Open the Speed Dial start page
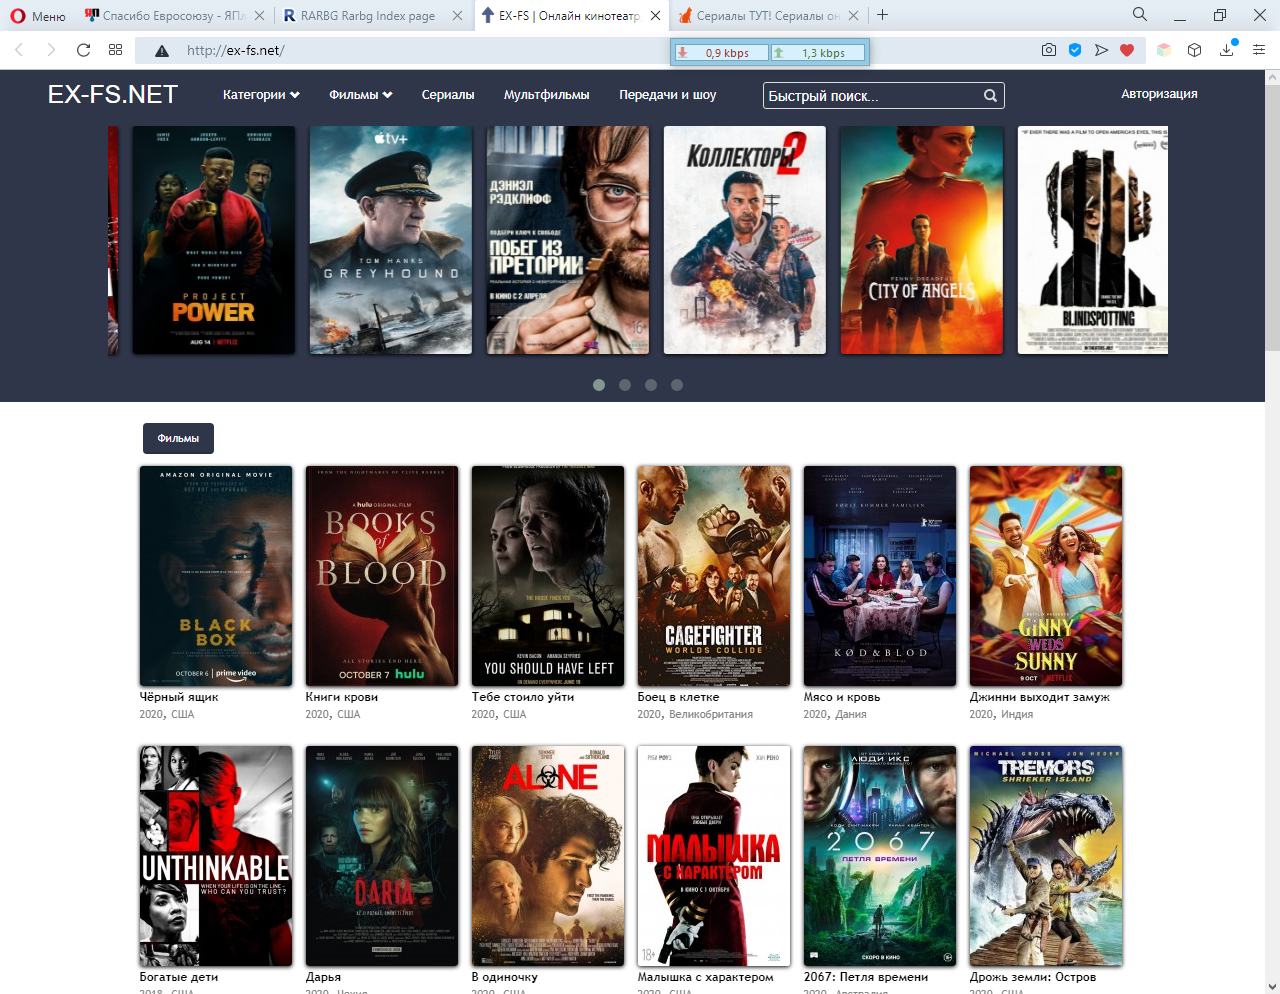 coord(116,50)
